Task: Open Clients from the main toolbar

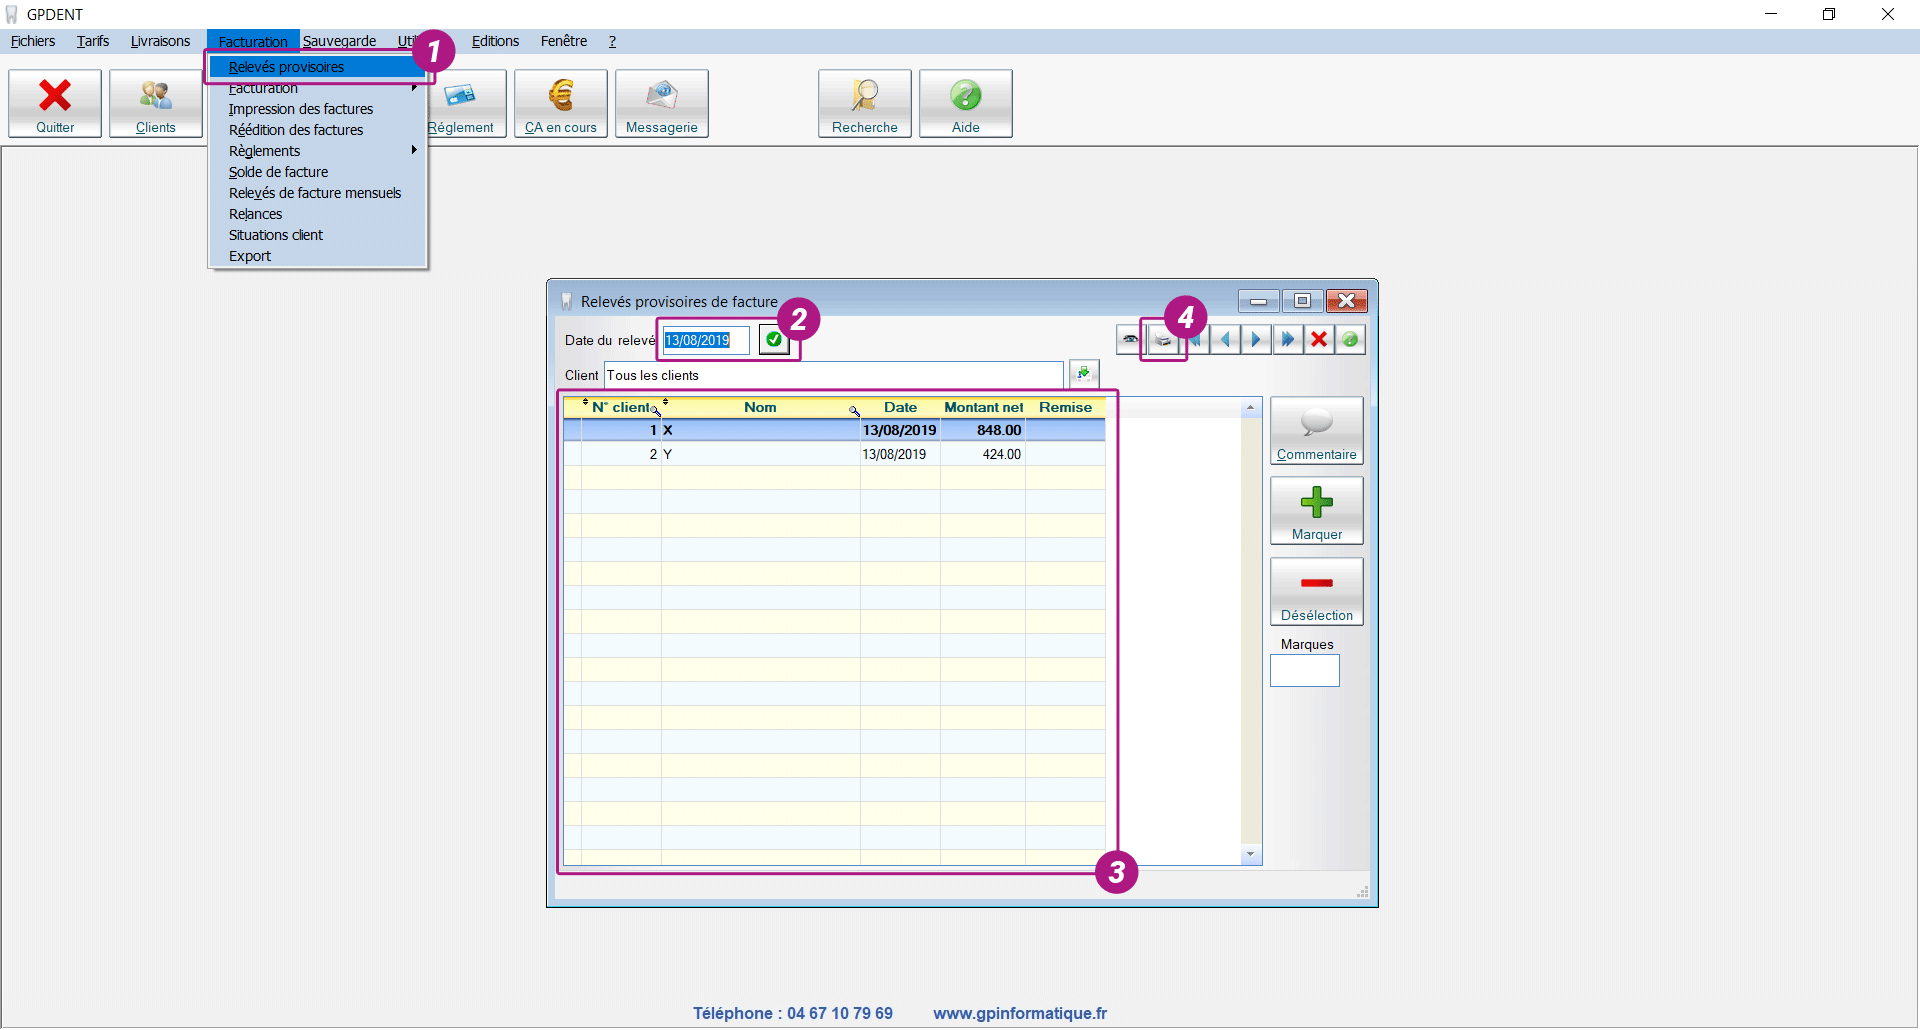Action: [x=155, y=103]
